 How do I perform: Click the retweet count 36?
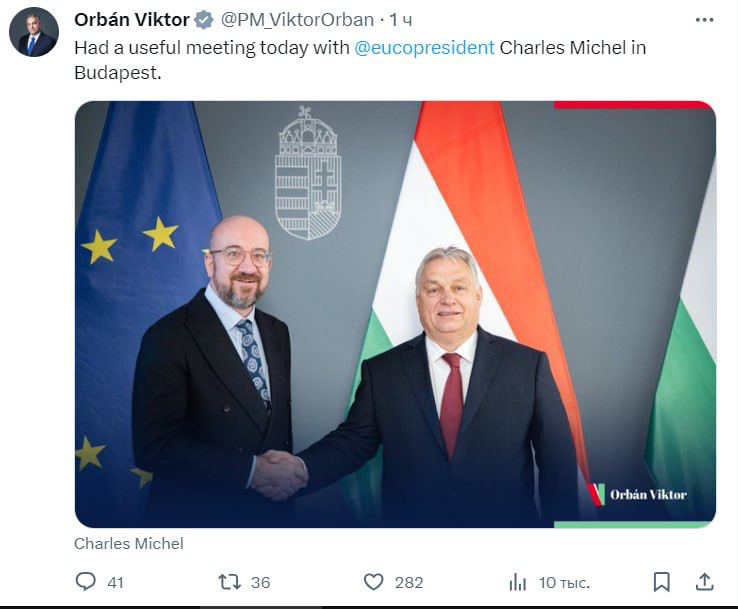coord(260,582)
